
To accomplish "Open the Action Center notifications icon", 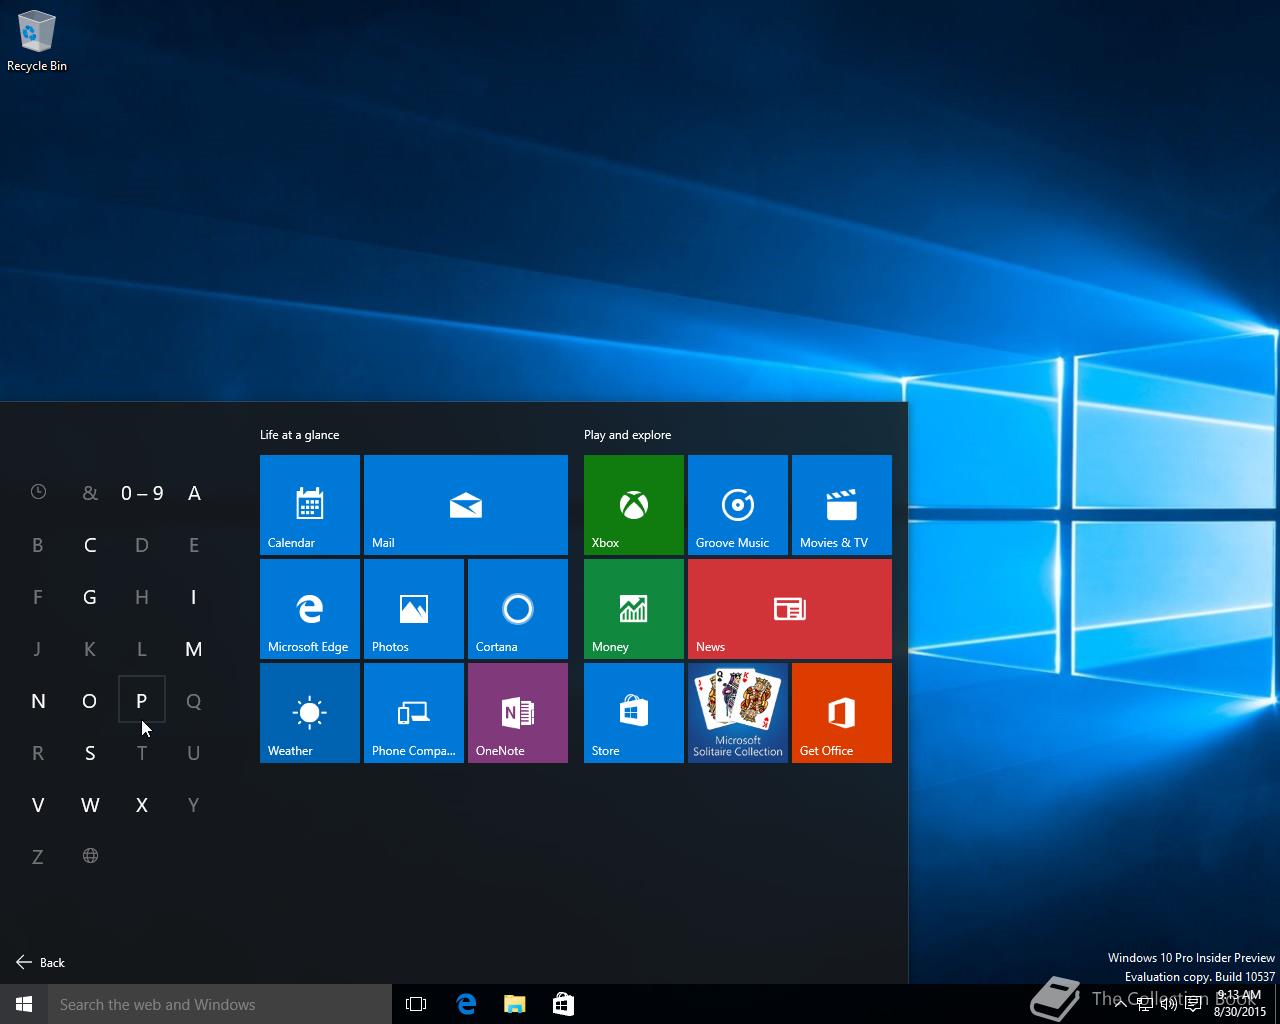I will coord(1193,1004).
